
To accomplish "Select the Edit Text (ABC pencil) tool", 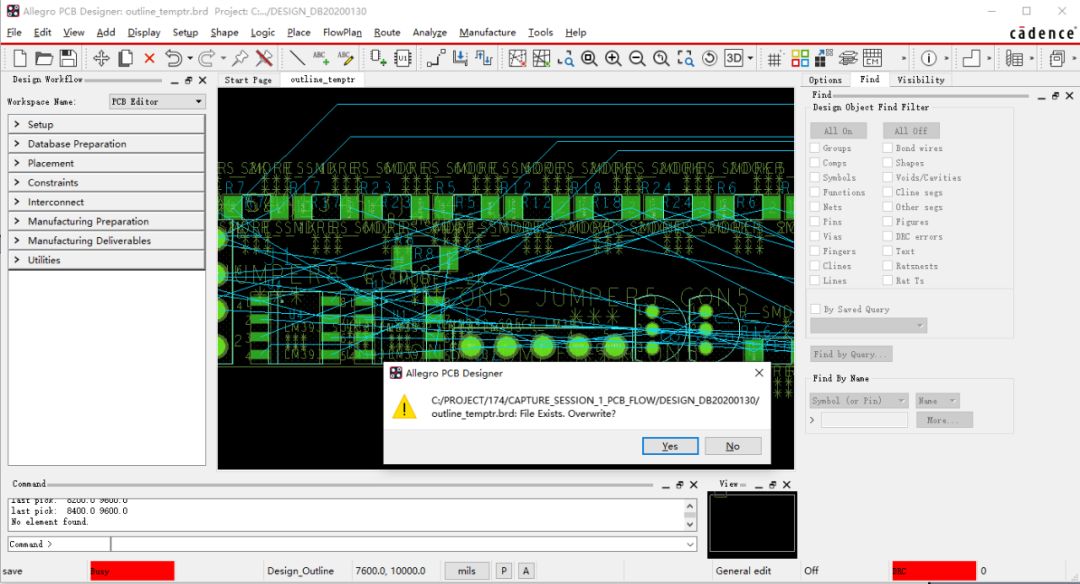I will click(x=345, y=59).
